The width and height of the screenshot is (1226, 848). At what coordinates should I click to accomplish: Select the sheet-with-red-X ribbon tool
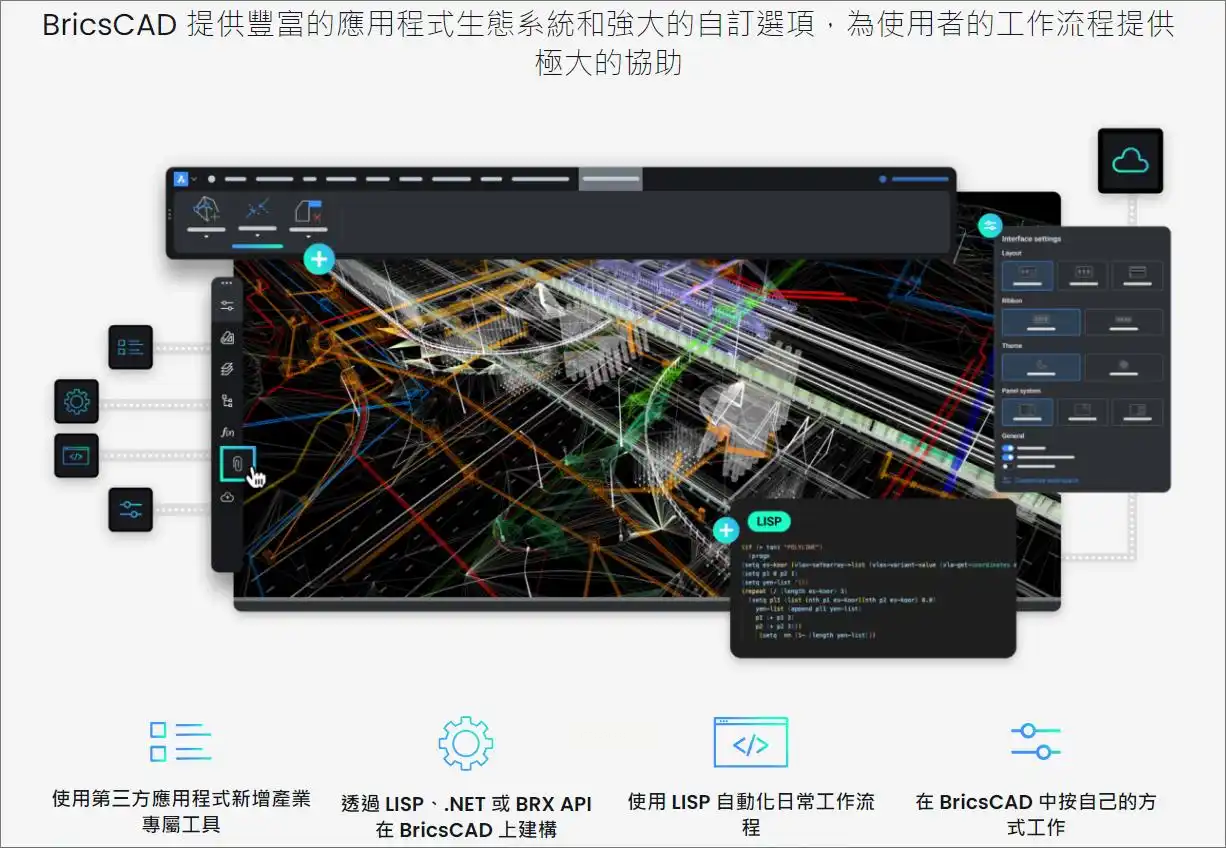click(308, 210)
